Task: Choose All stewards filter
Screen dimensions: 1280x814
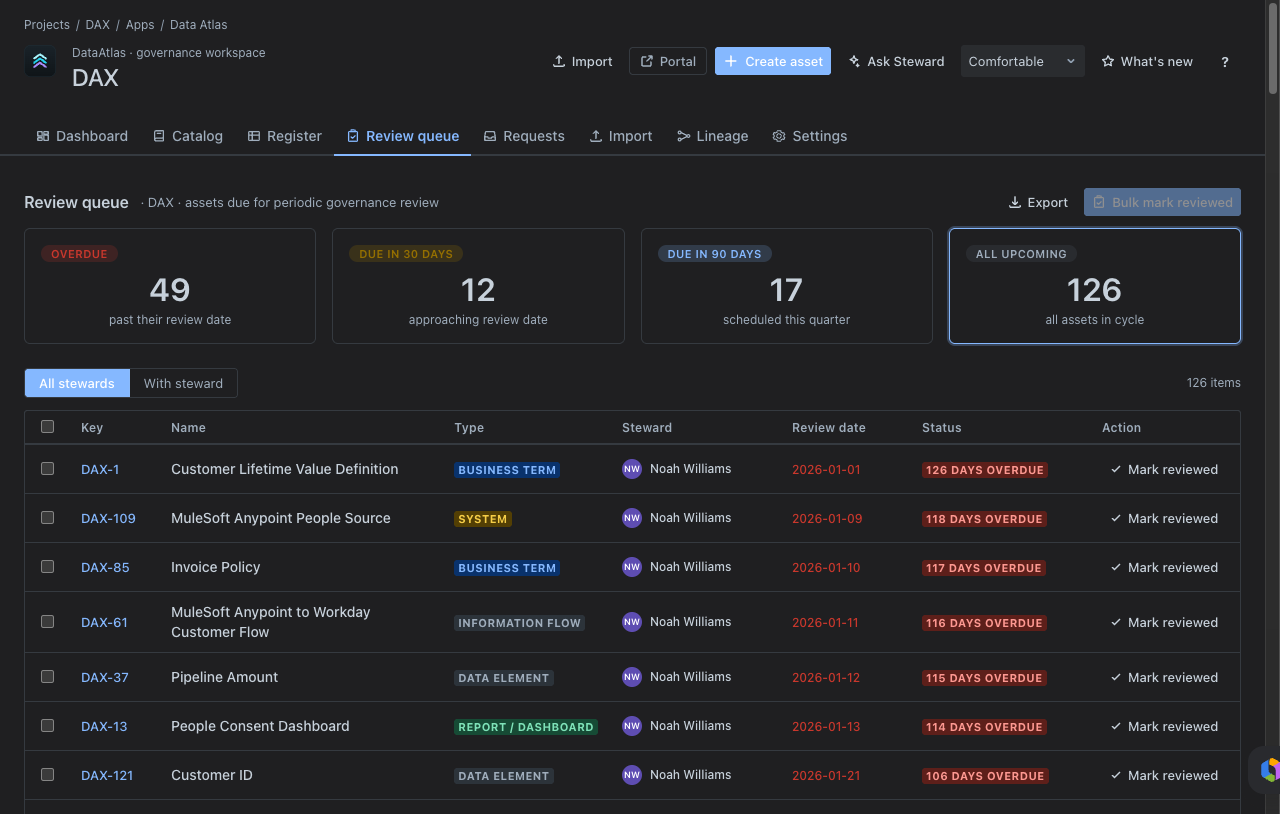Action: pos(77,383)
